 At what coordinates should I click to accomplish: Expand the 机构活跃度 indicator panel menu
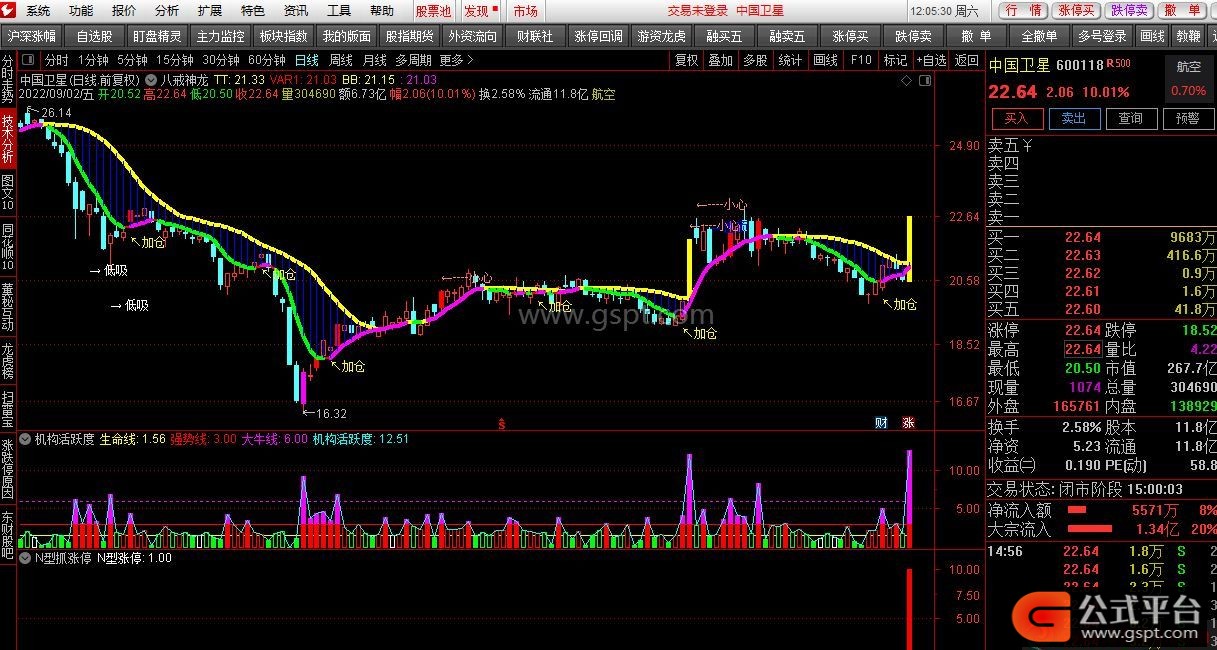click(26, 438)
